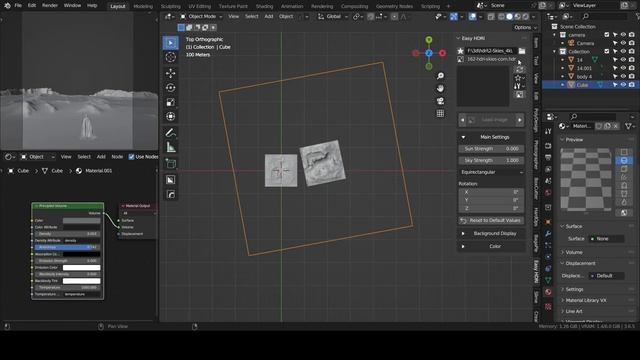The height and width of the screenshot is (360, 640).
Task: Click the red X axis gizmo dot
Action: (442, 53)
